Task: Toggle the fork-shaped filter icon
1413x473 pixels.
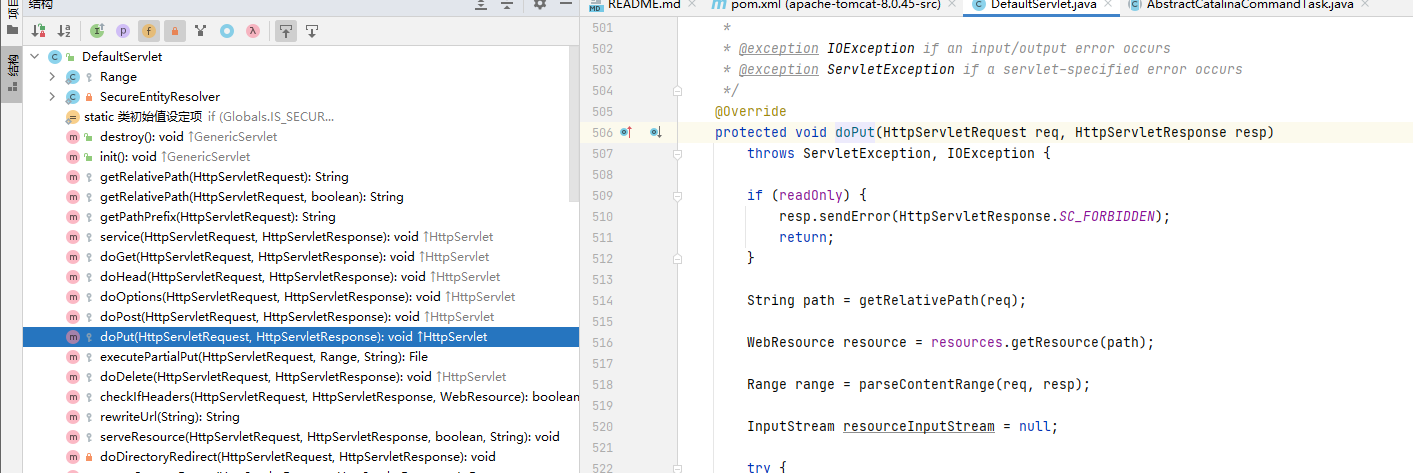Action: (201, 31)
